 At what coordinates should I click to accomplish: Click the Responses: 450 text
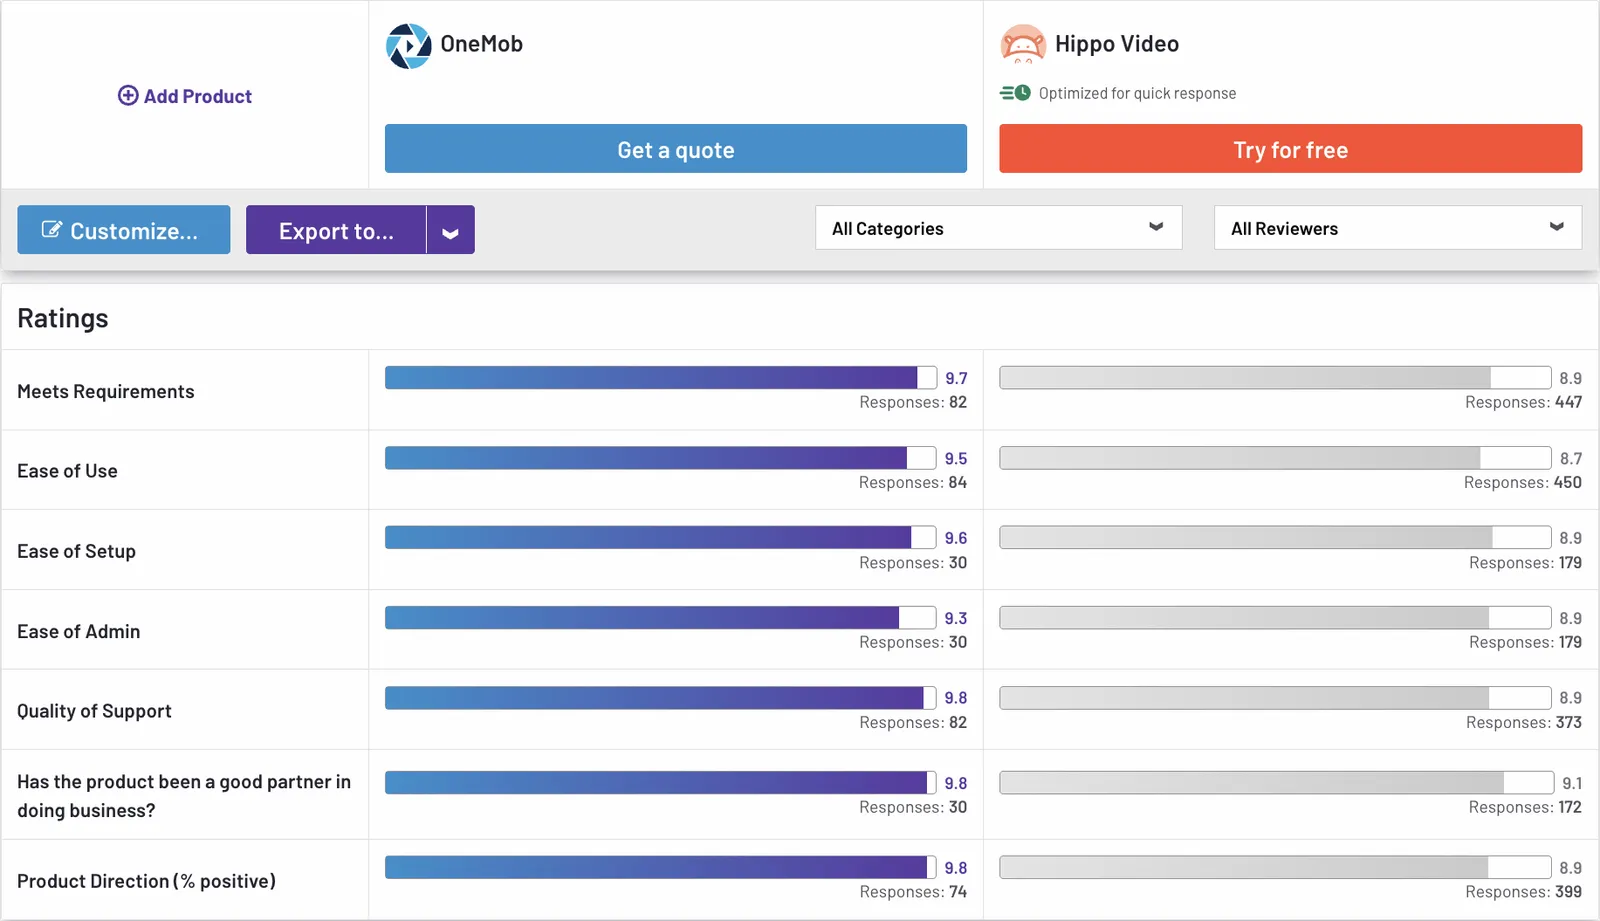point(1523,482)
